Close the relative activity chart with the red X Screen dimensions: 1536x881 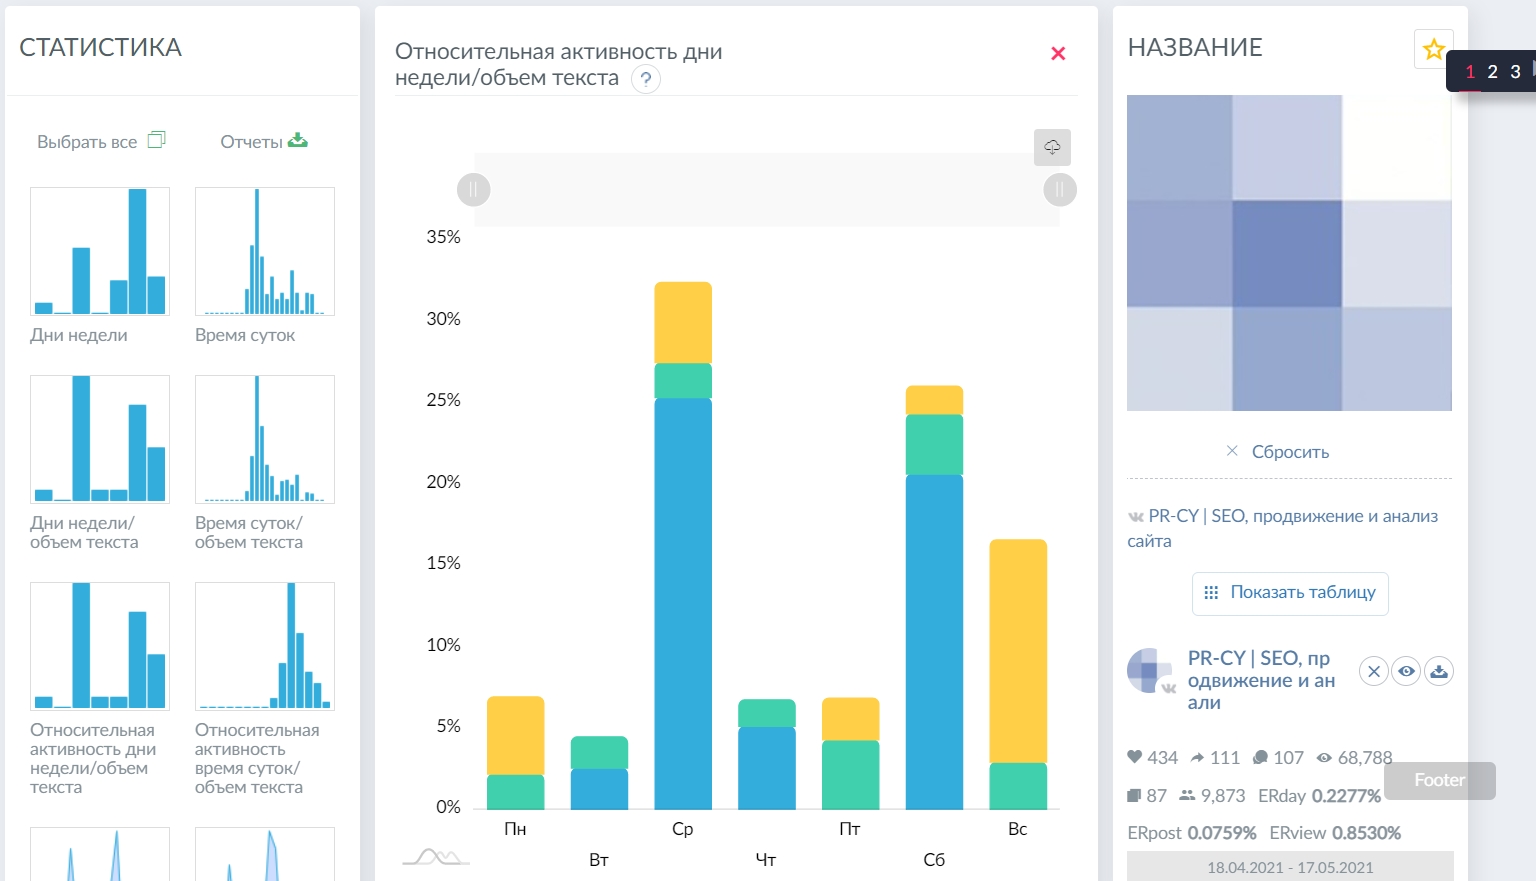(x=1058, y=54)
